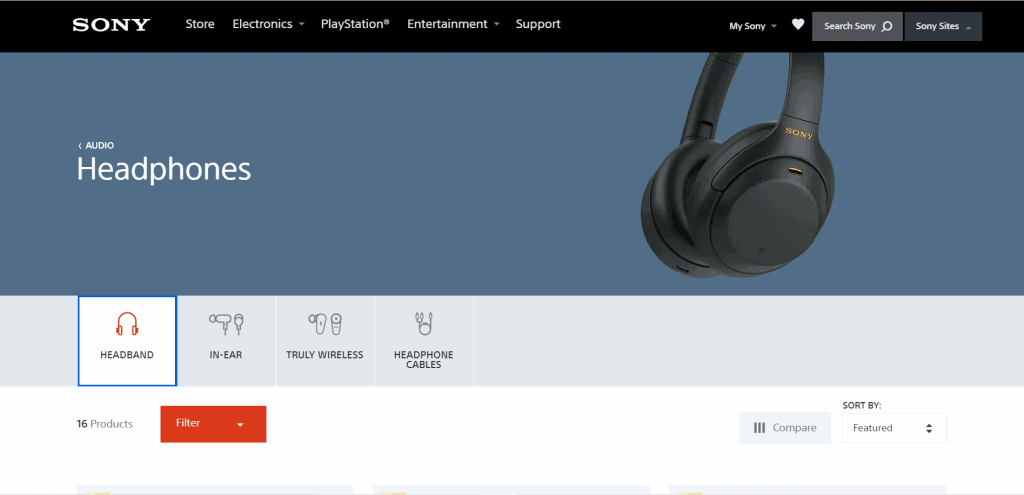Click the Headphones page heading
This screenshot has height=495, width=1024.
tap(164, 169)
